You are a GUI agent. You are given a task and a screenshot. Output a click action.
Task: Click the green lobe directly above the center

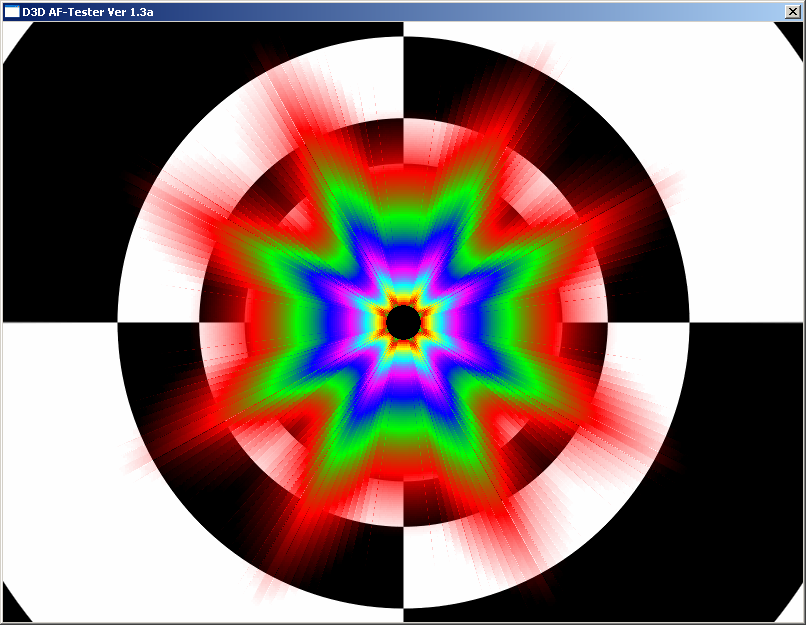[403, 195]
